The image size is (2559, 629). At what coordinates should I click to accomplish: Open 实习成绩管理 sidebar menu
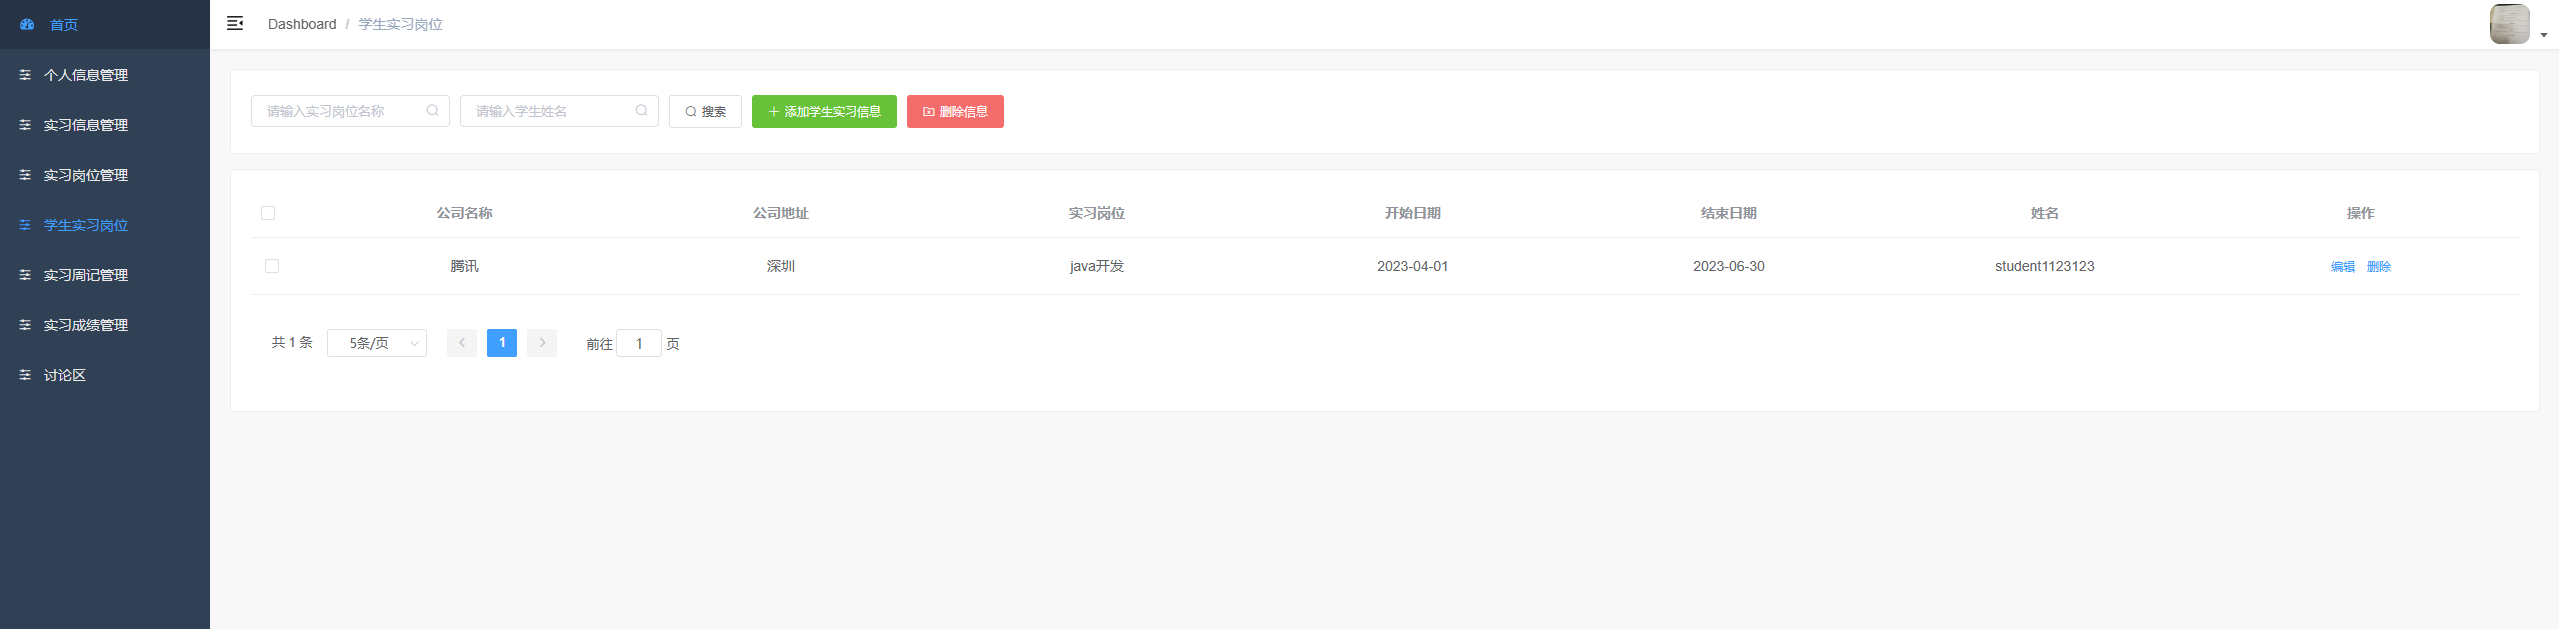[x=86, y=325]
